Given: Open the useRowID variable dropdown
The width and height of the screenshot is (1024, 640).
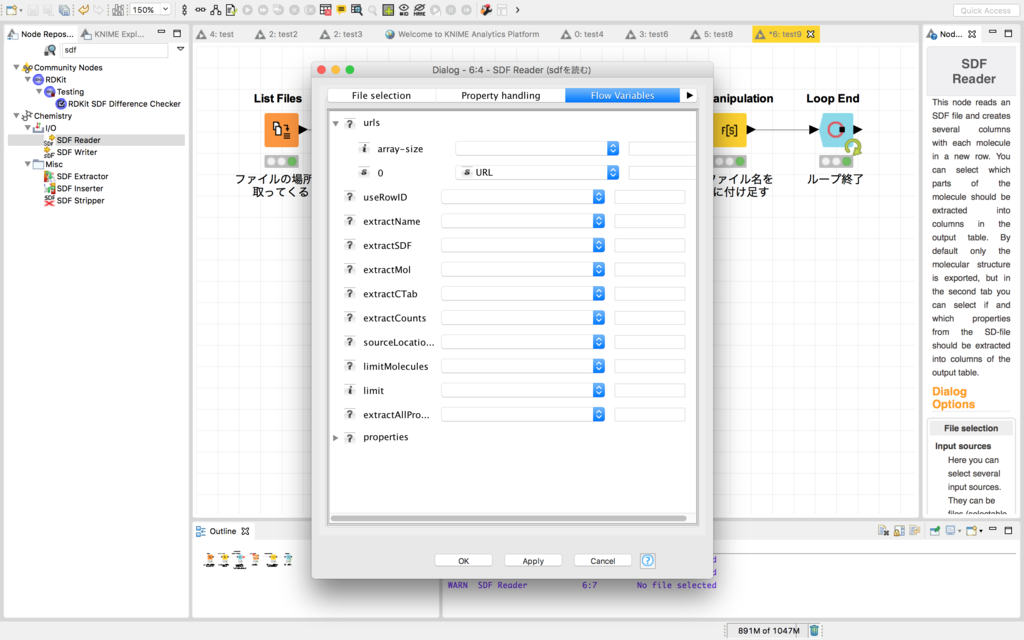Looking at the screenshot, I should (598, 197).
